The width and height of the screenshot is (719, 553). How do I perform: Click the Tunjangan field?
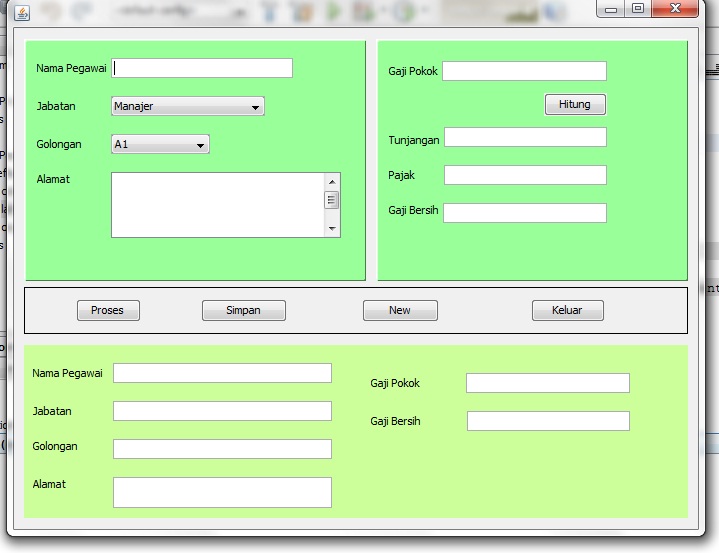525,137
